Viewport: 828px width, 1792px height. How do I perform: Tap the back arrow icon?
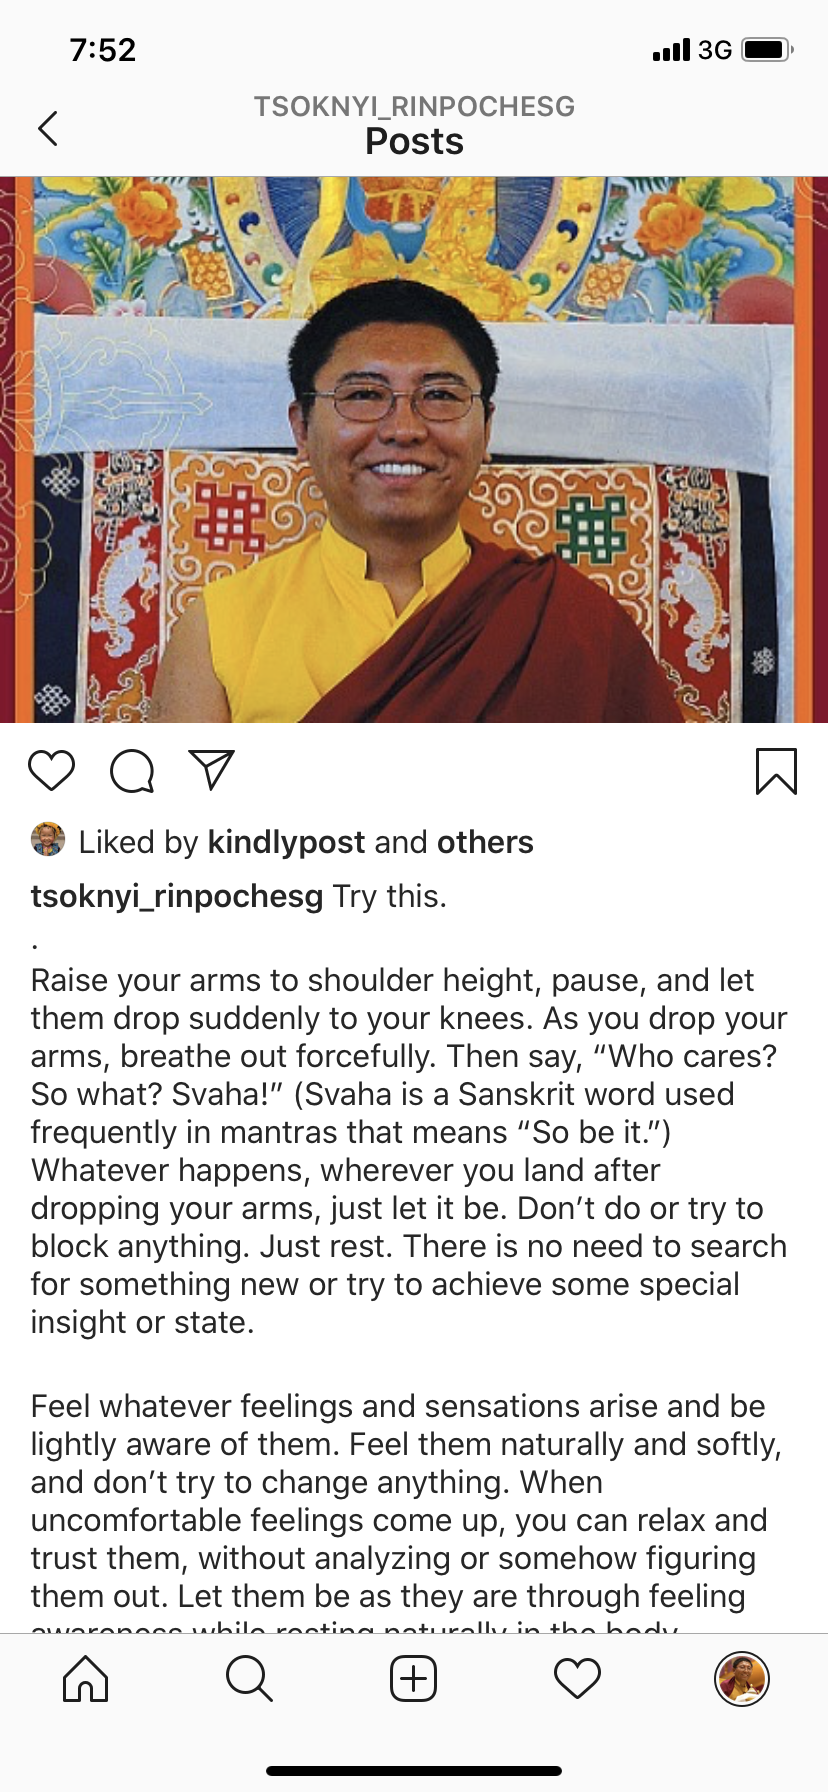click(x=48, y=128)
